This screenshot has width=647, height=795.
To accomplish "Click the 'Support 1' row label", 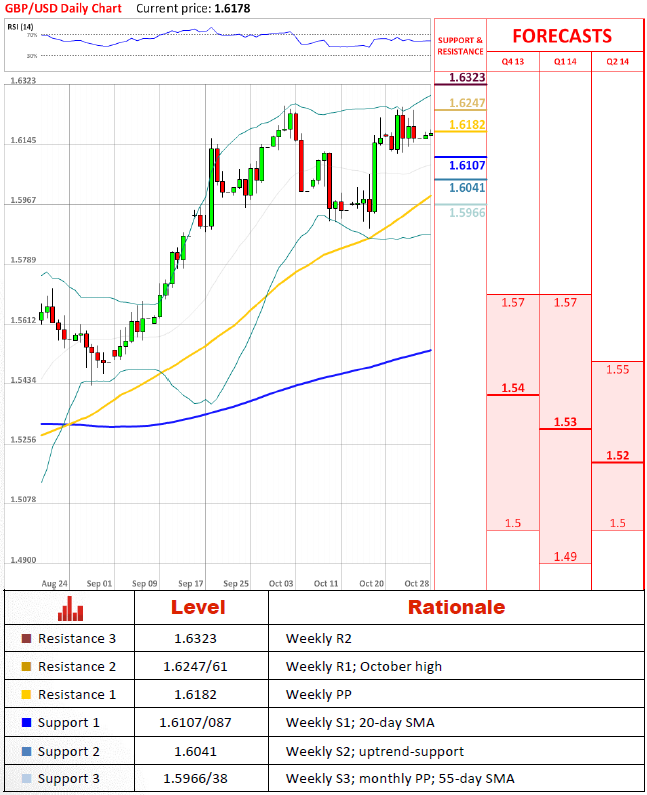I will 68,722.
